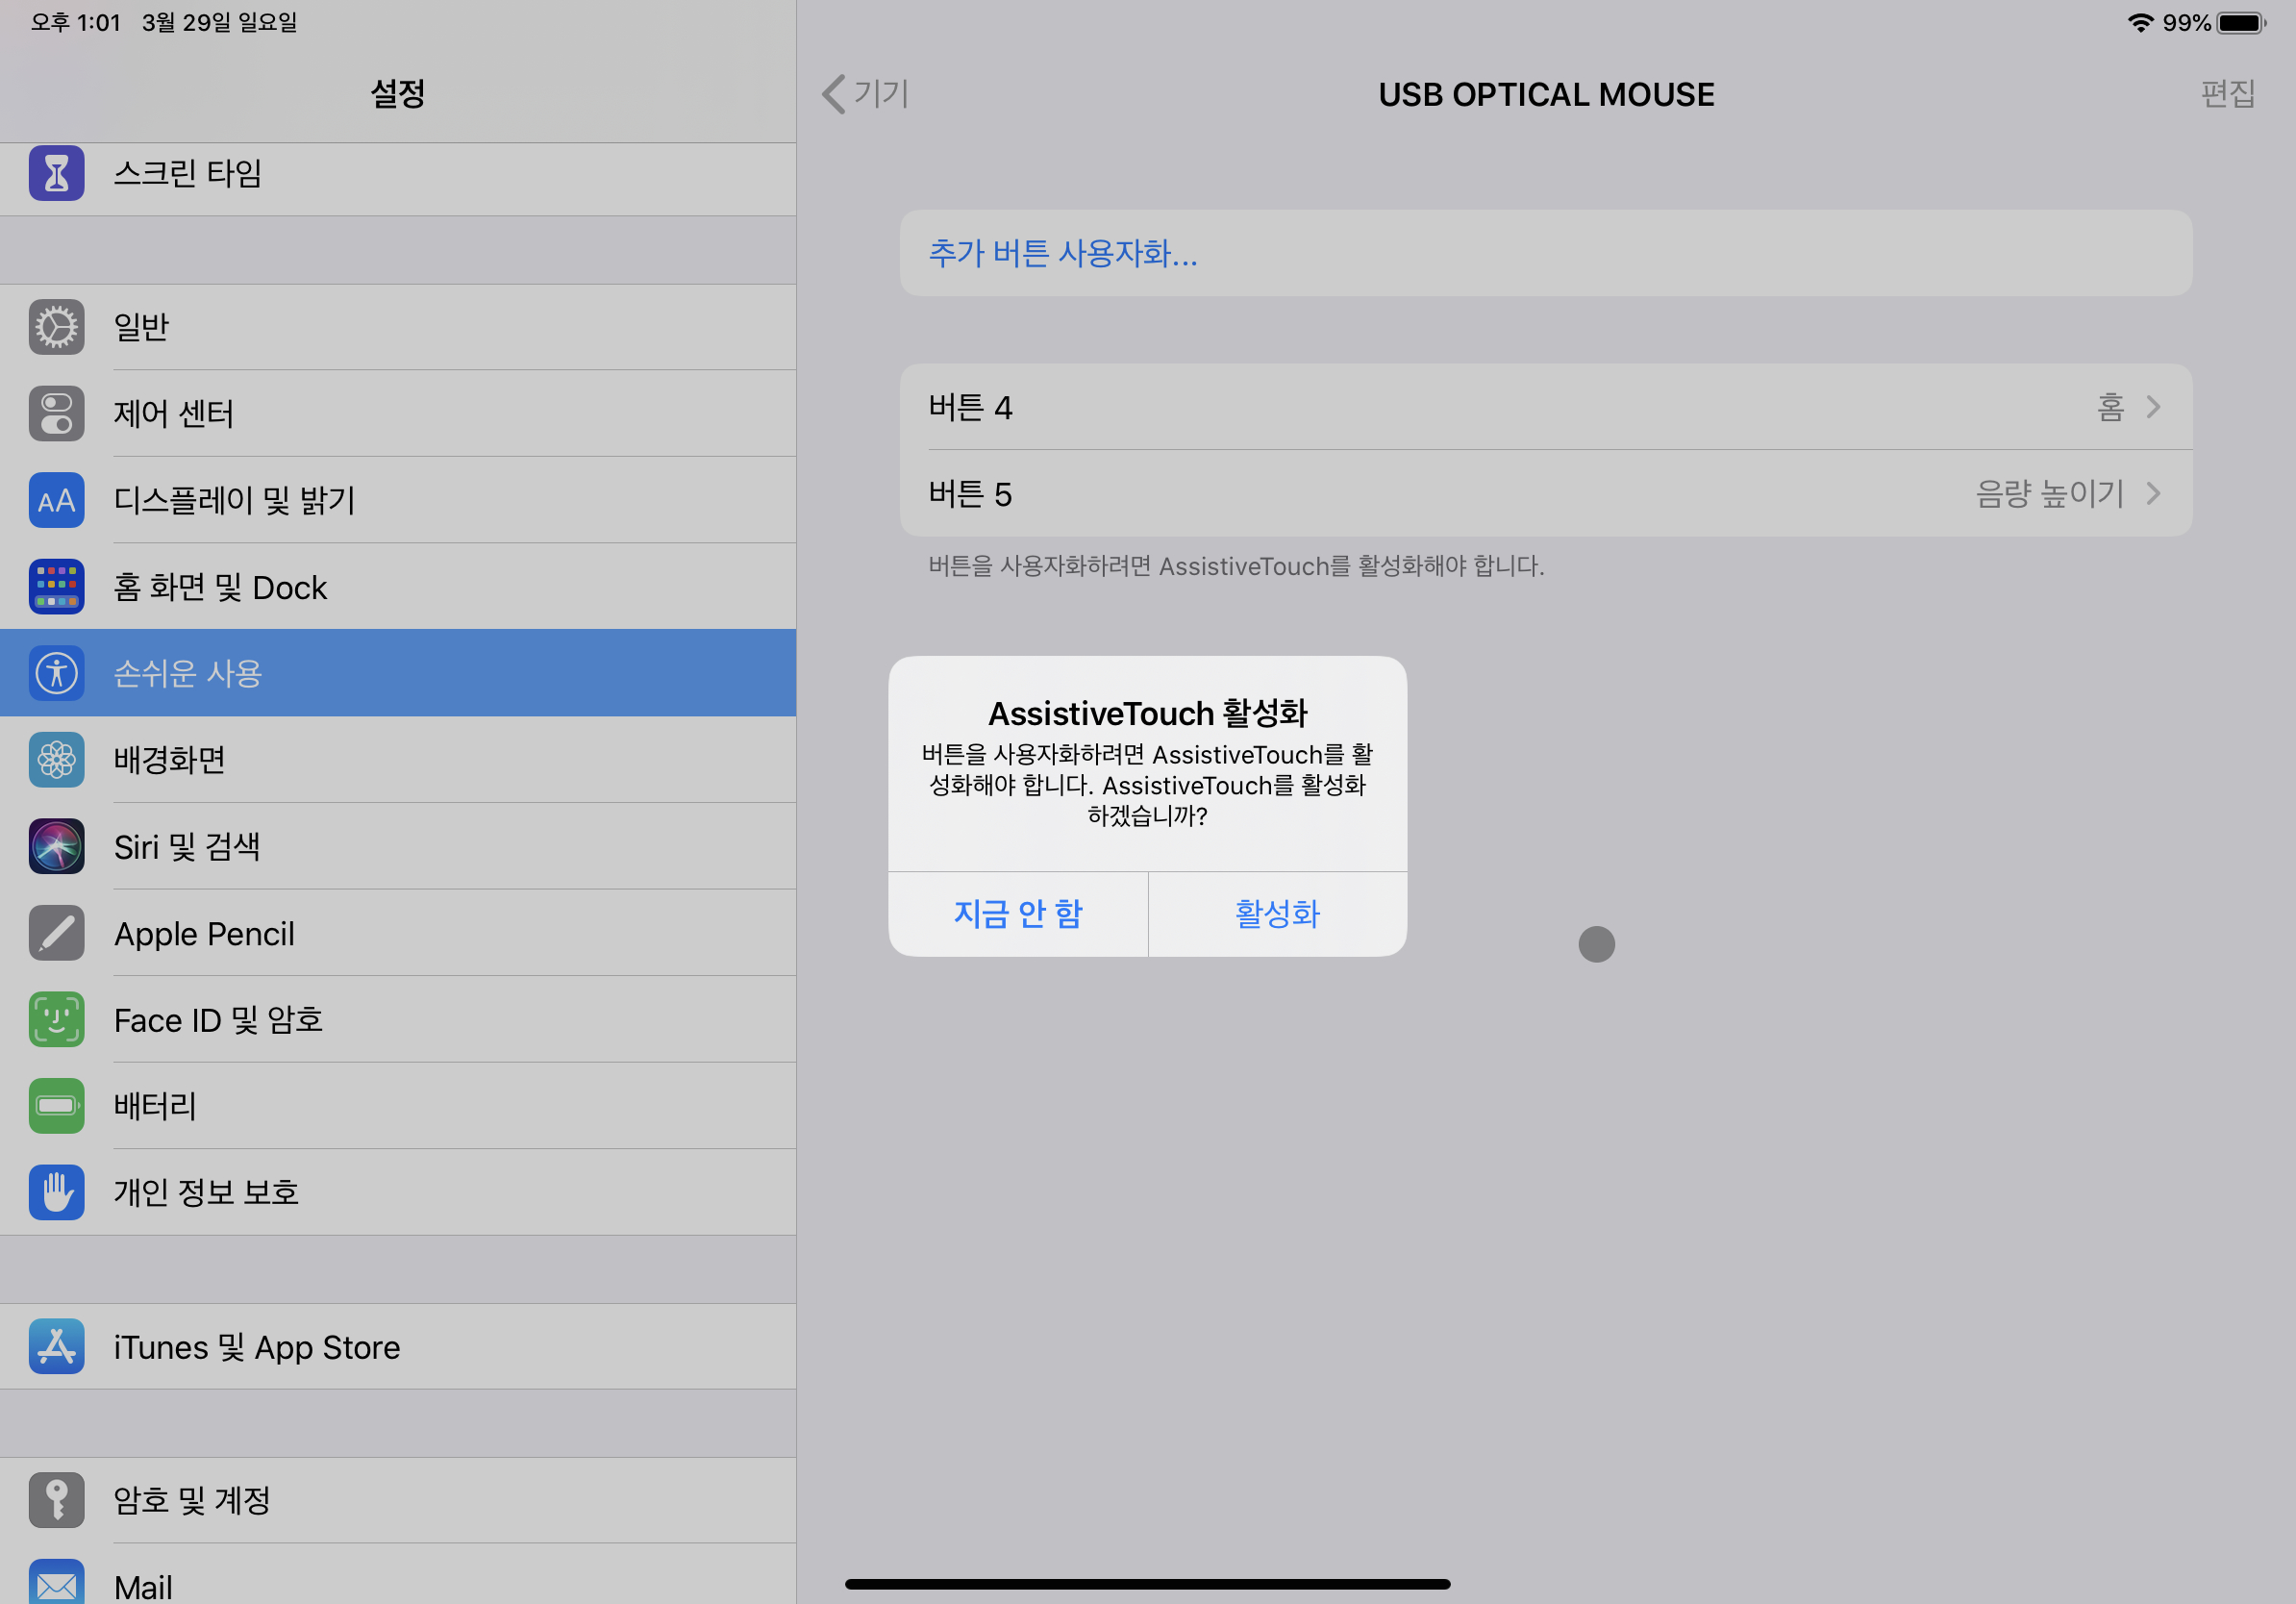Viewport: 2296px width, 1604px height.
Task: Tap the Screen Time hourglass icon
Action: 56,174
